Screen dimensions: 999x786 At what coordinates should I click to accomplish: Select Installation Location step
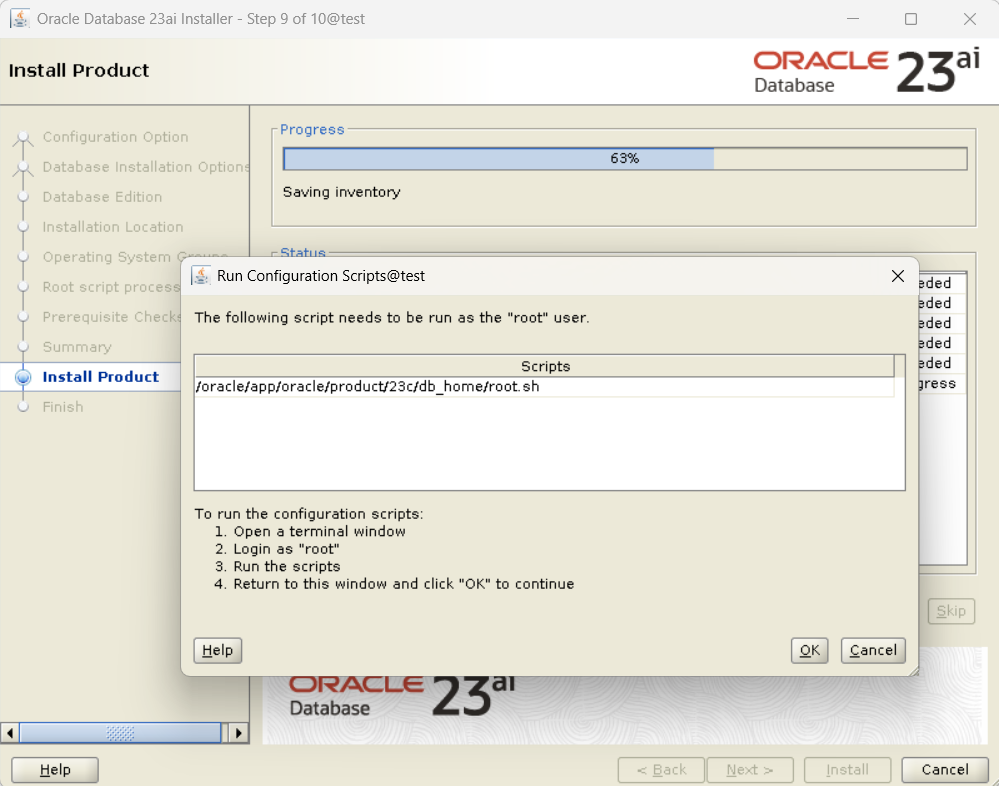coord(113,227)
